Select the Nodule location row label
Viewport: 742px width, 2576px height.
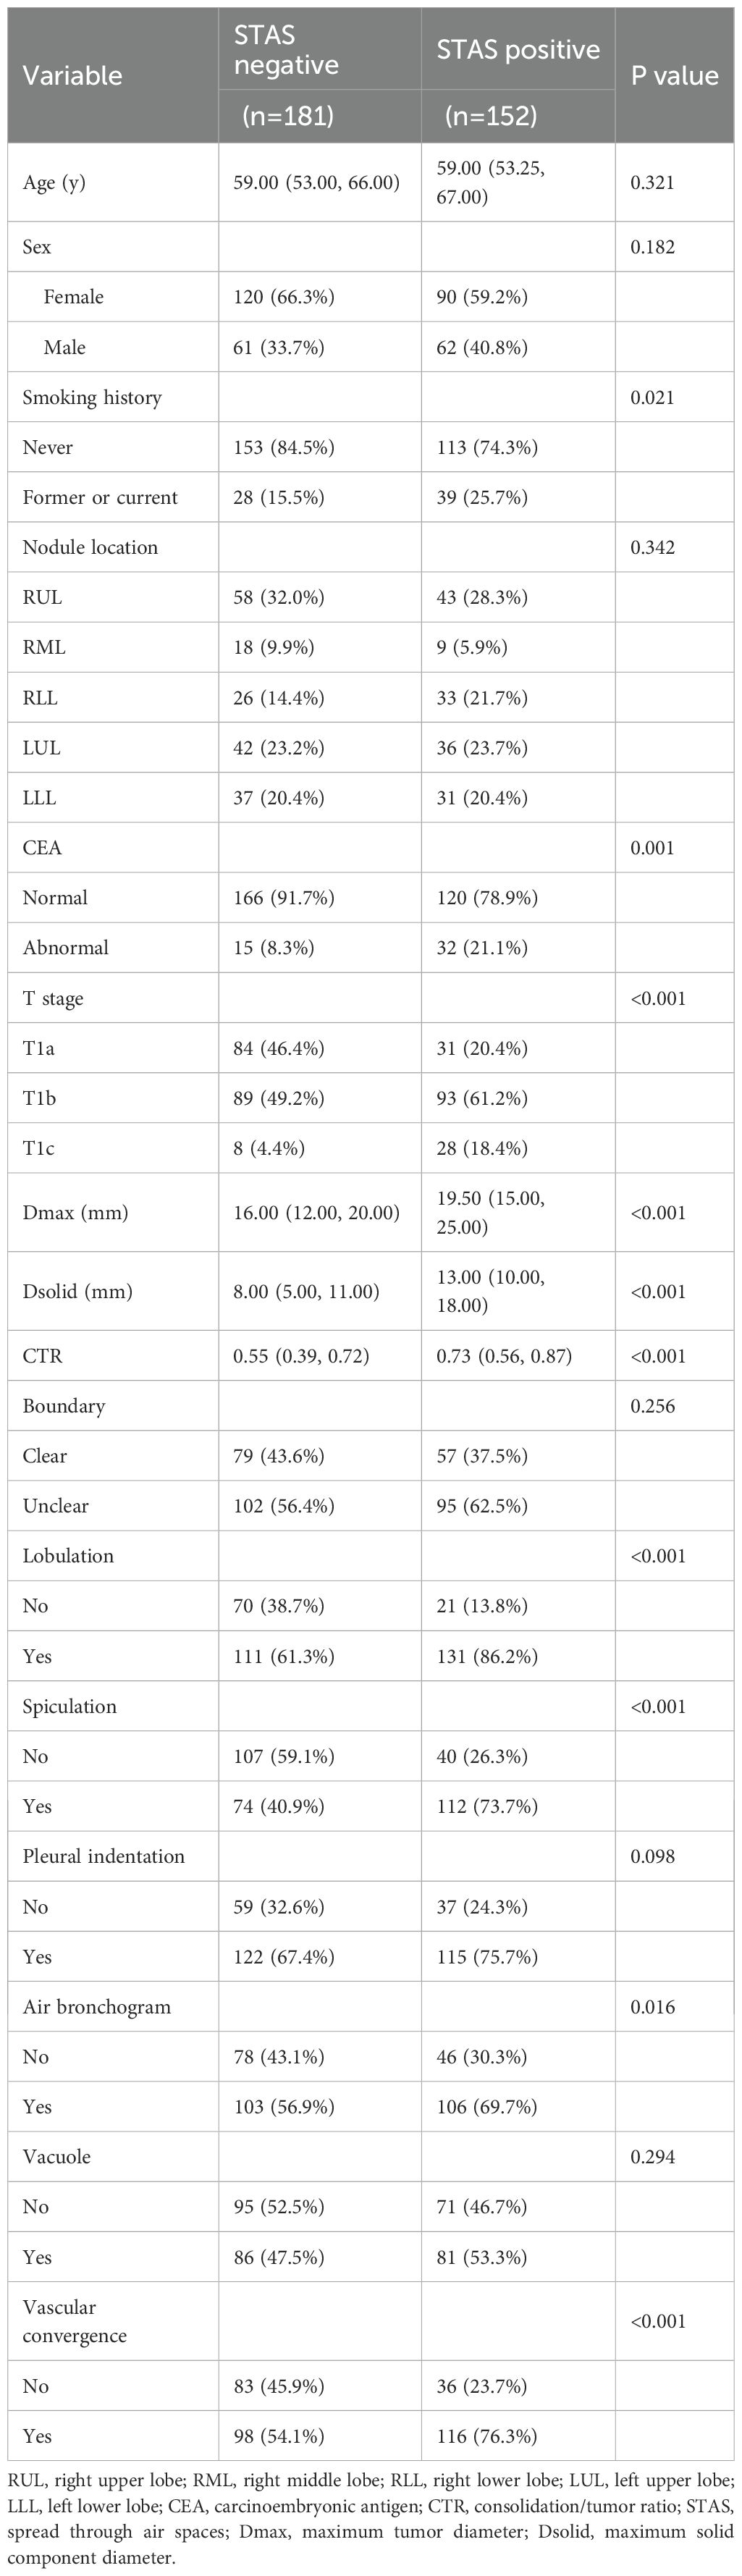click(90, 547)
